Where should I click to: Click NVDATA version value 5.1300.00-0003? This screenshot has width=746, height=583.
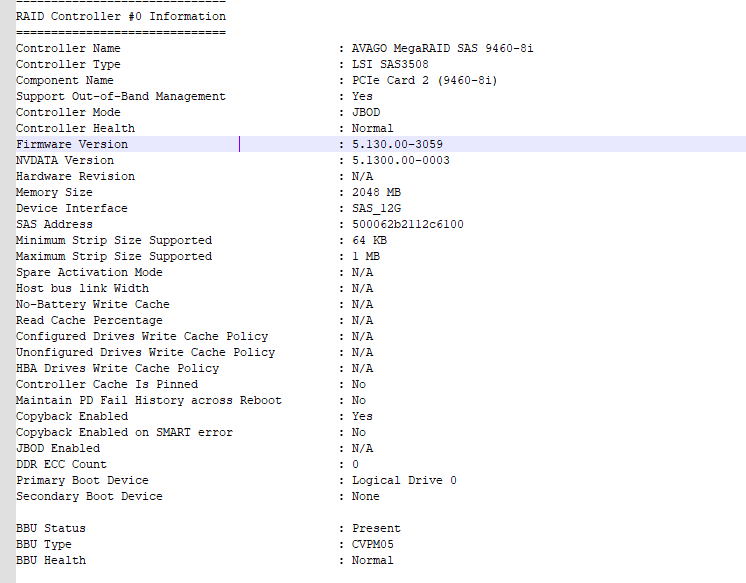(401, 160)
